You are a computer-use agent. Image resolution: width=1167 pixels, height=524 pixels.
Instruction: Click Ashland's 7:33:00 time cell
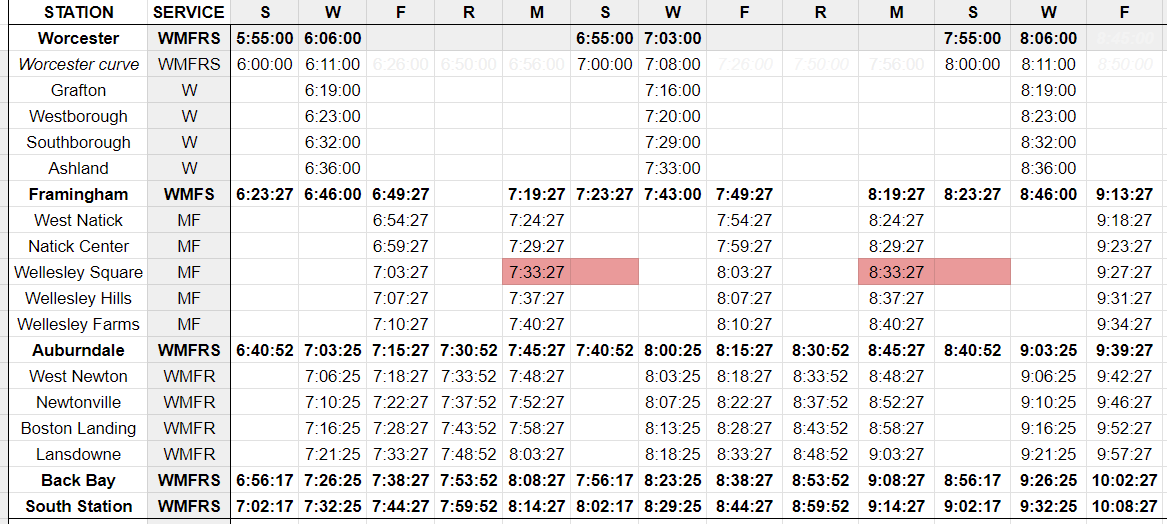[673, 169]
